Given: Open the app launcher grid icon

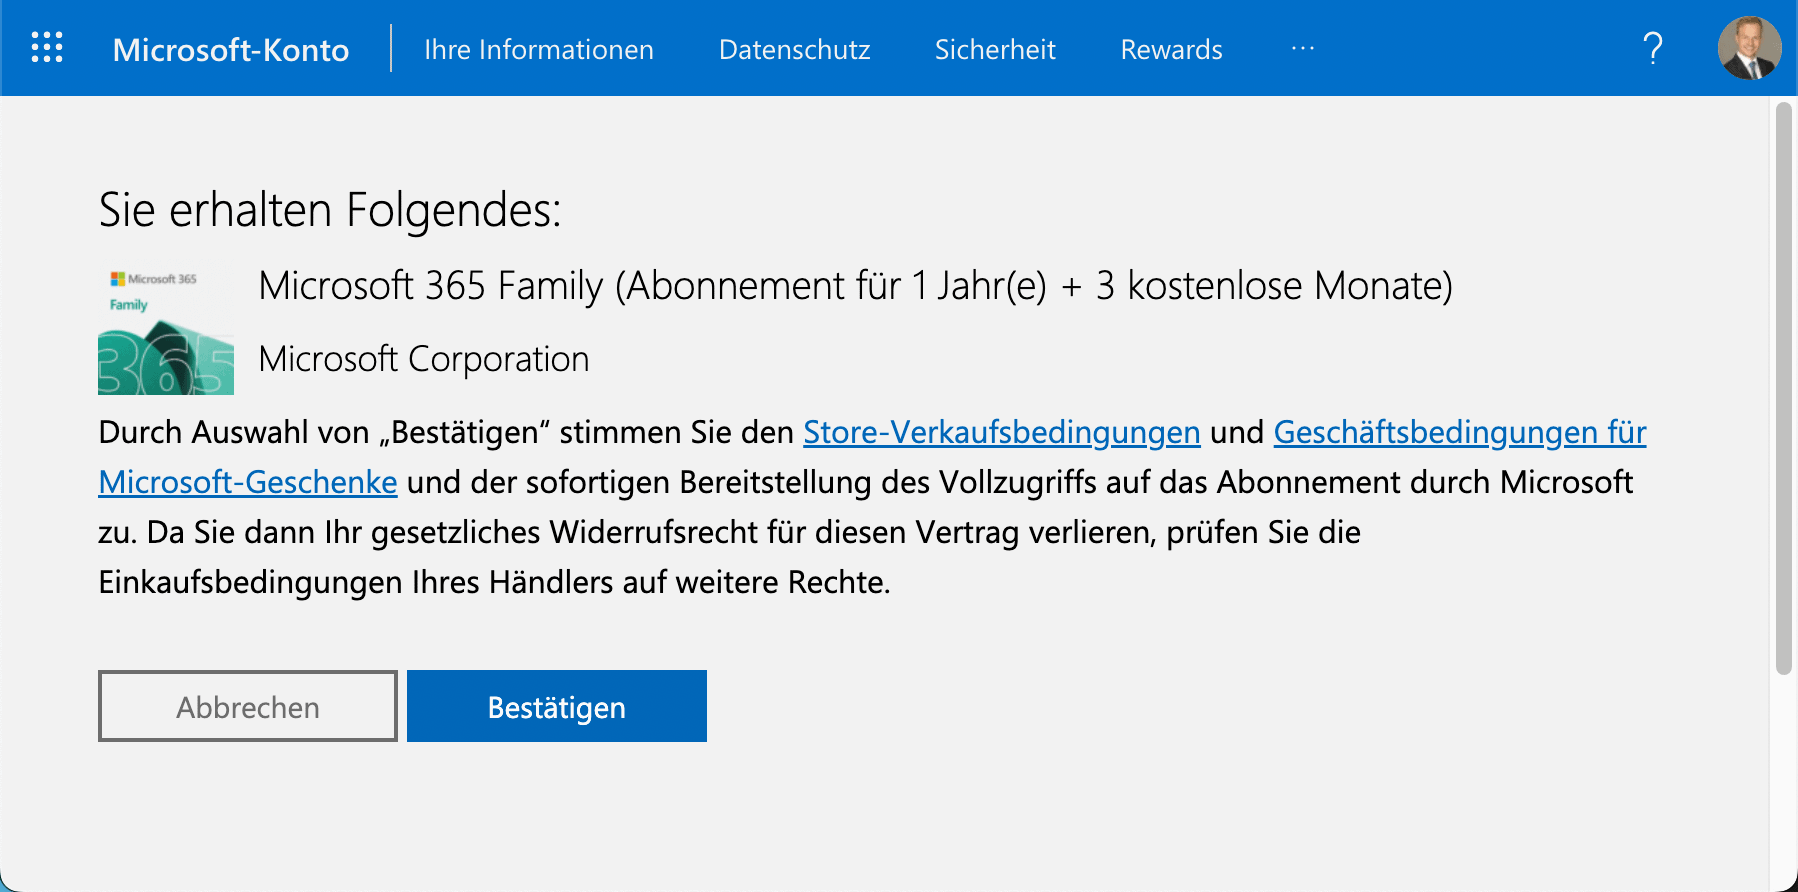Looking at the screenshot, I should tap(47, 48).
